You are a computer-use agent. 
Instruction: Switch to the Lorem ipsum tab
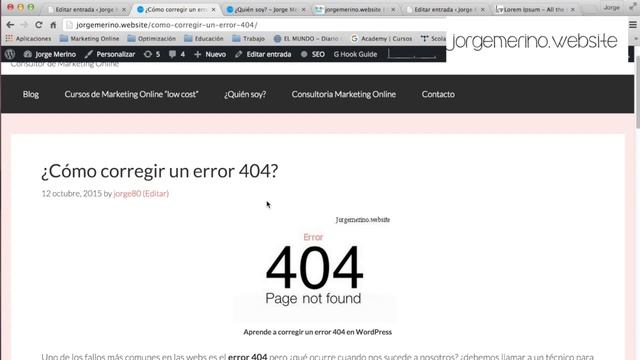tap(534, 9)
